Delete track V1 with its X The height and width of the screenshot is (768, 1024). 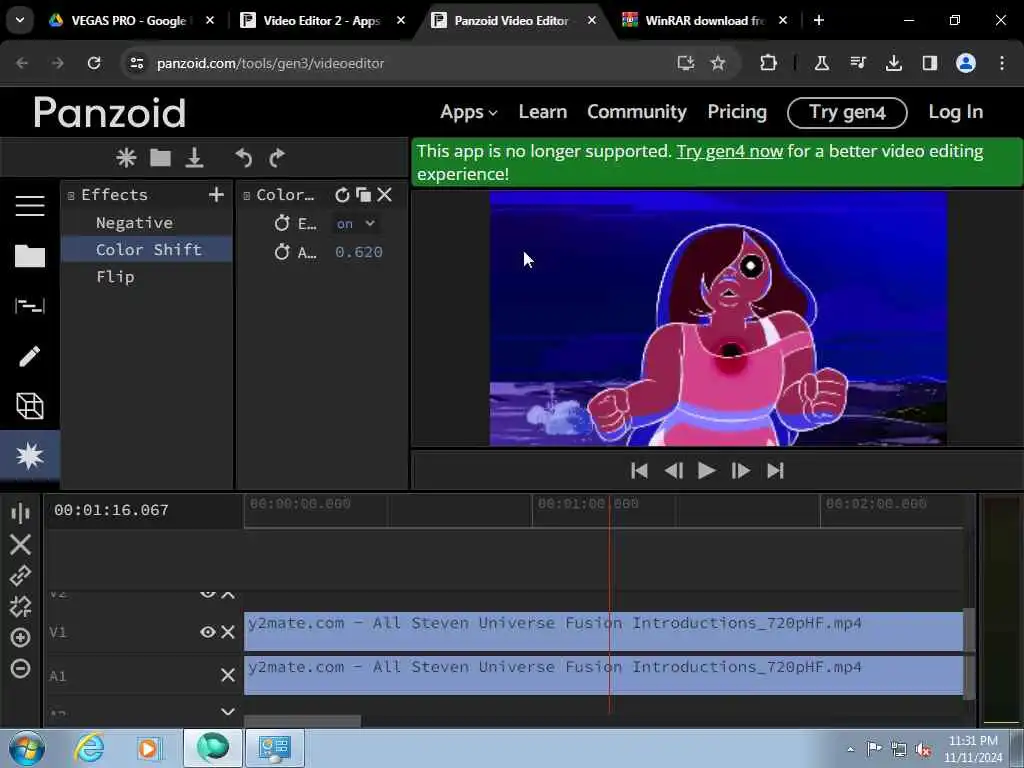click(x=228, y=632)
